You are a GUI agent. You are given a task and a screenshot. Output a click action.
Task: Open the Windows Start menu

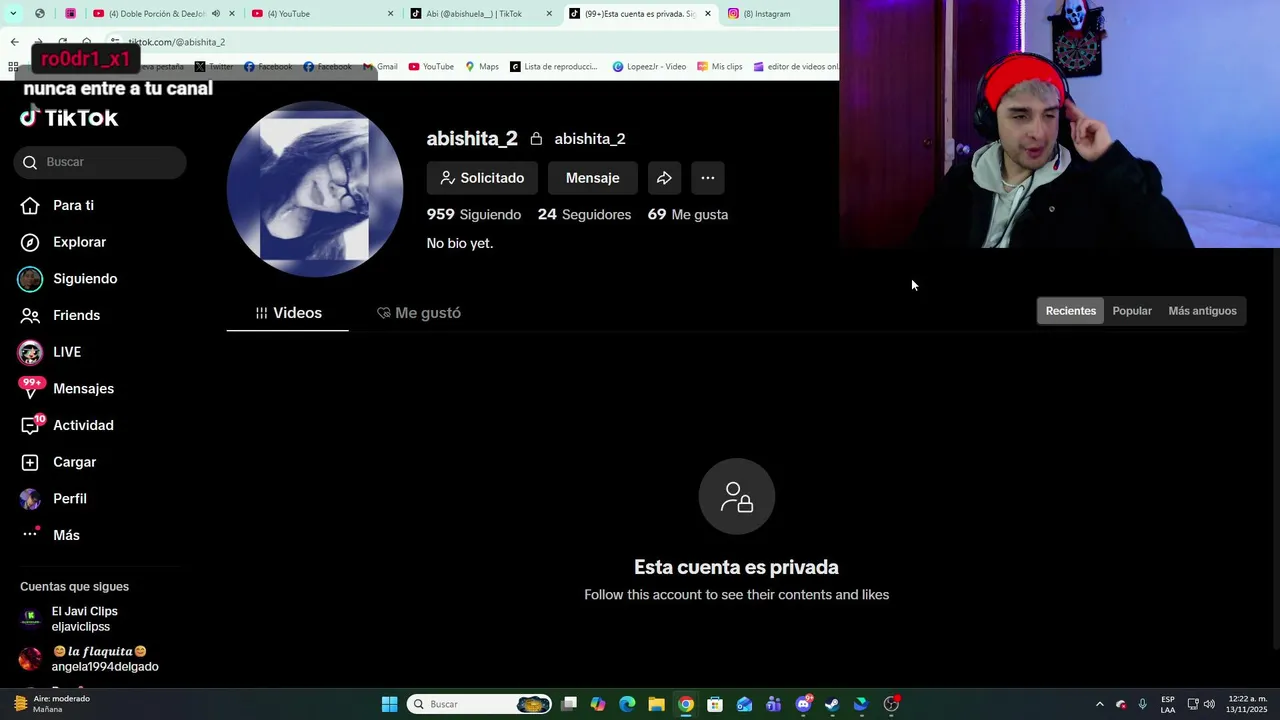pyautogui.click(x=389, y=704)
